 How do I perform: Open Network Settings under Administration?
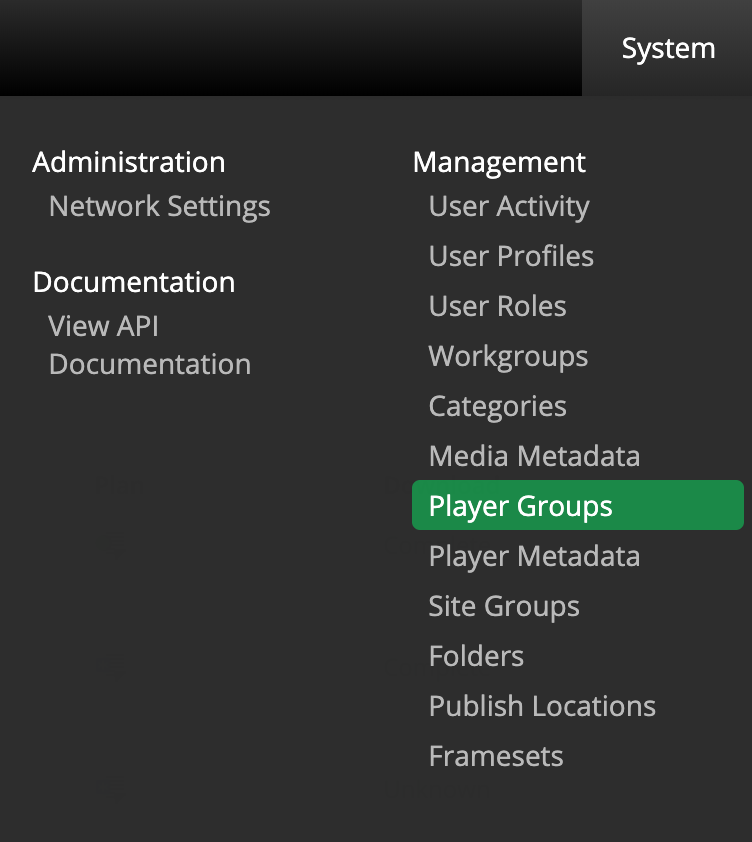point(159,206)
